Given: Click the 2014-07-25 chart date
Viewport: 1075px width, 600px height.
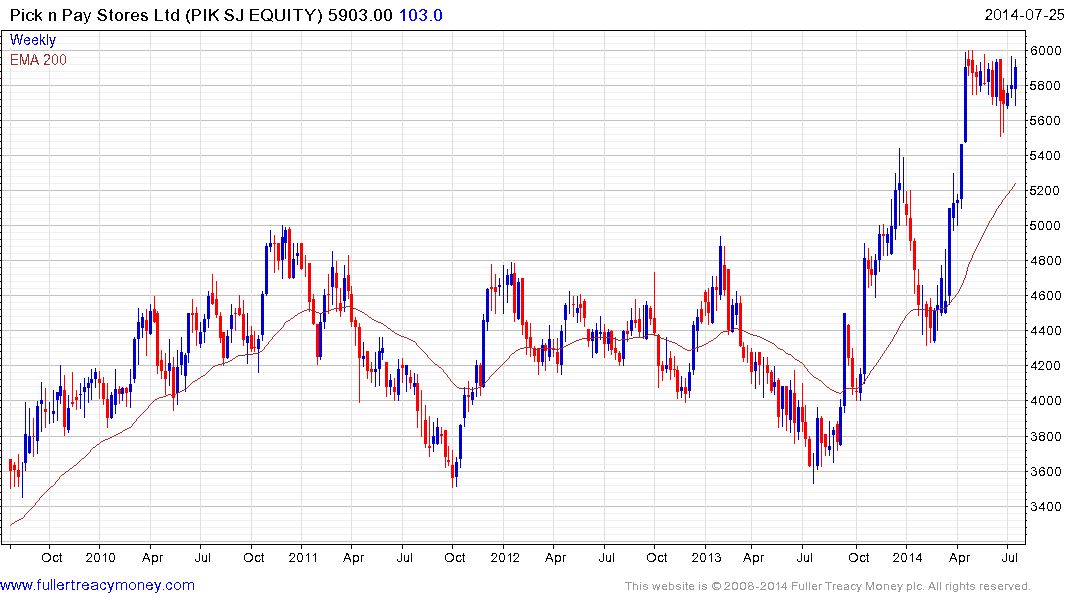Looking at the screenshot, I should (1024, 15).
